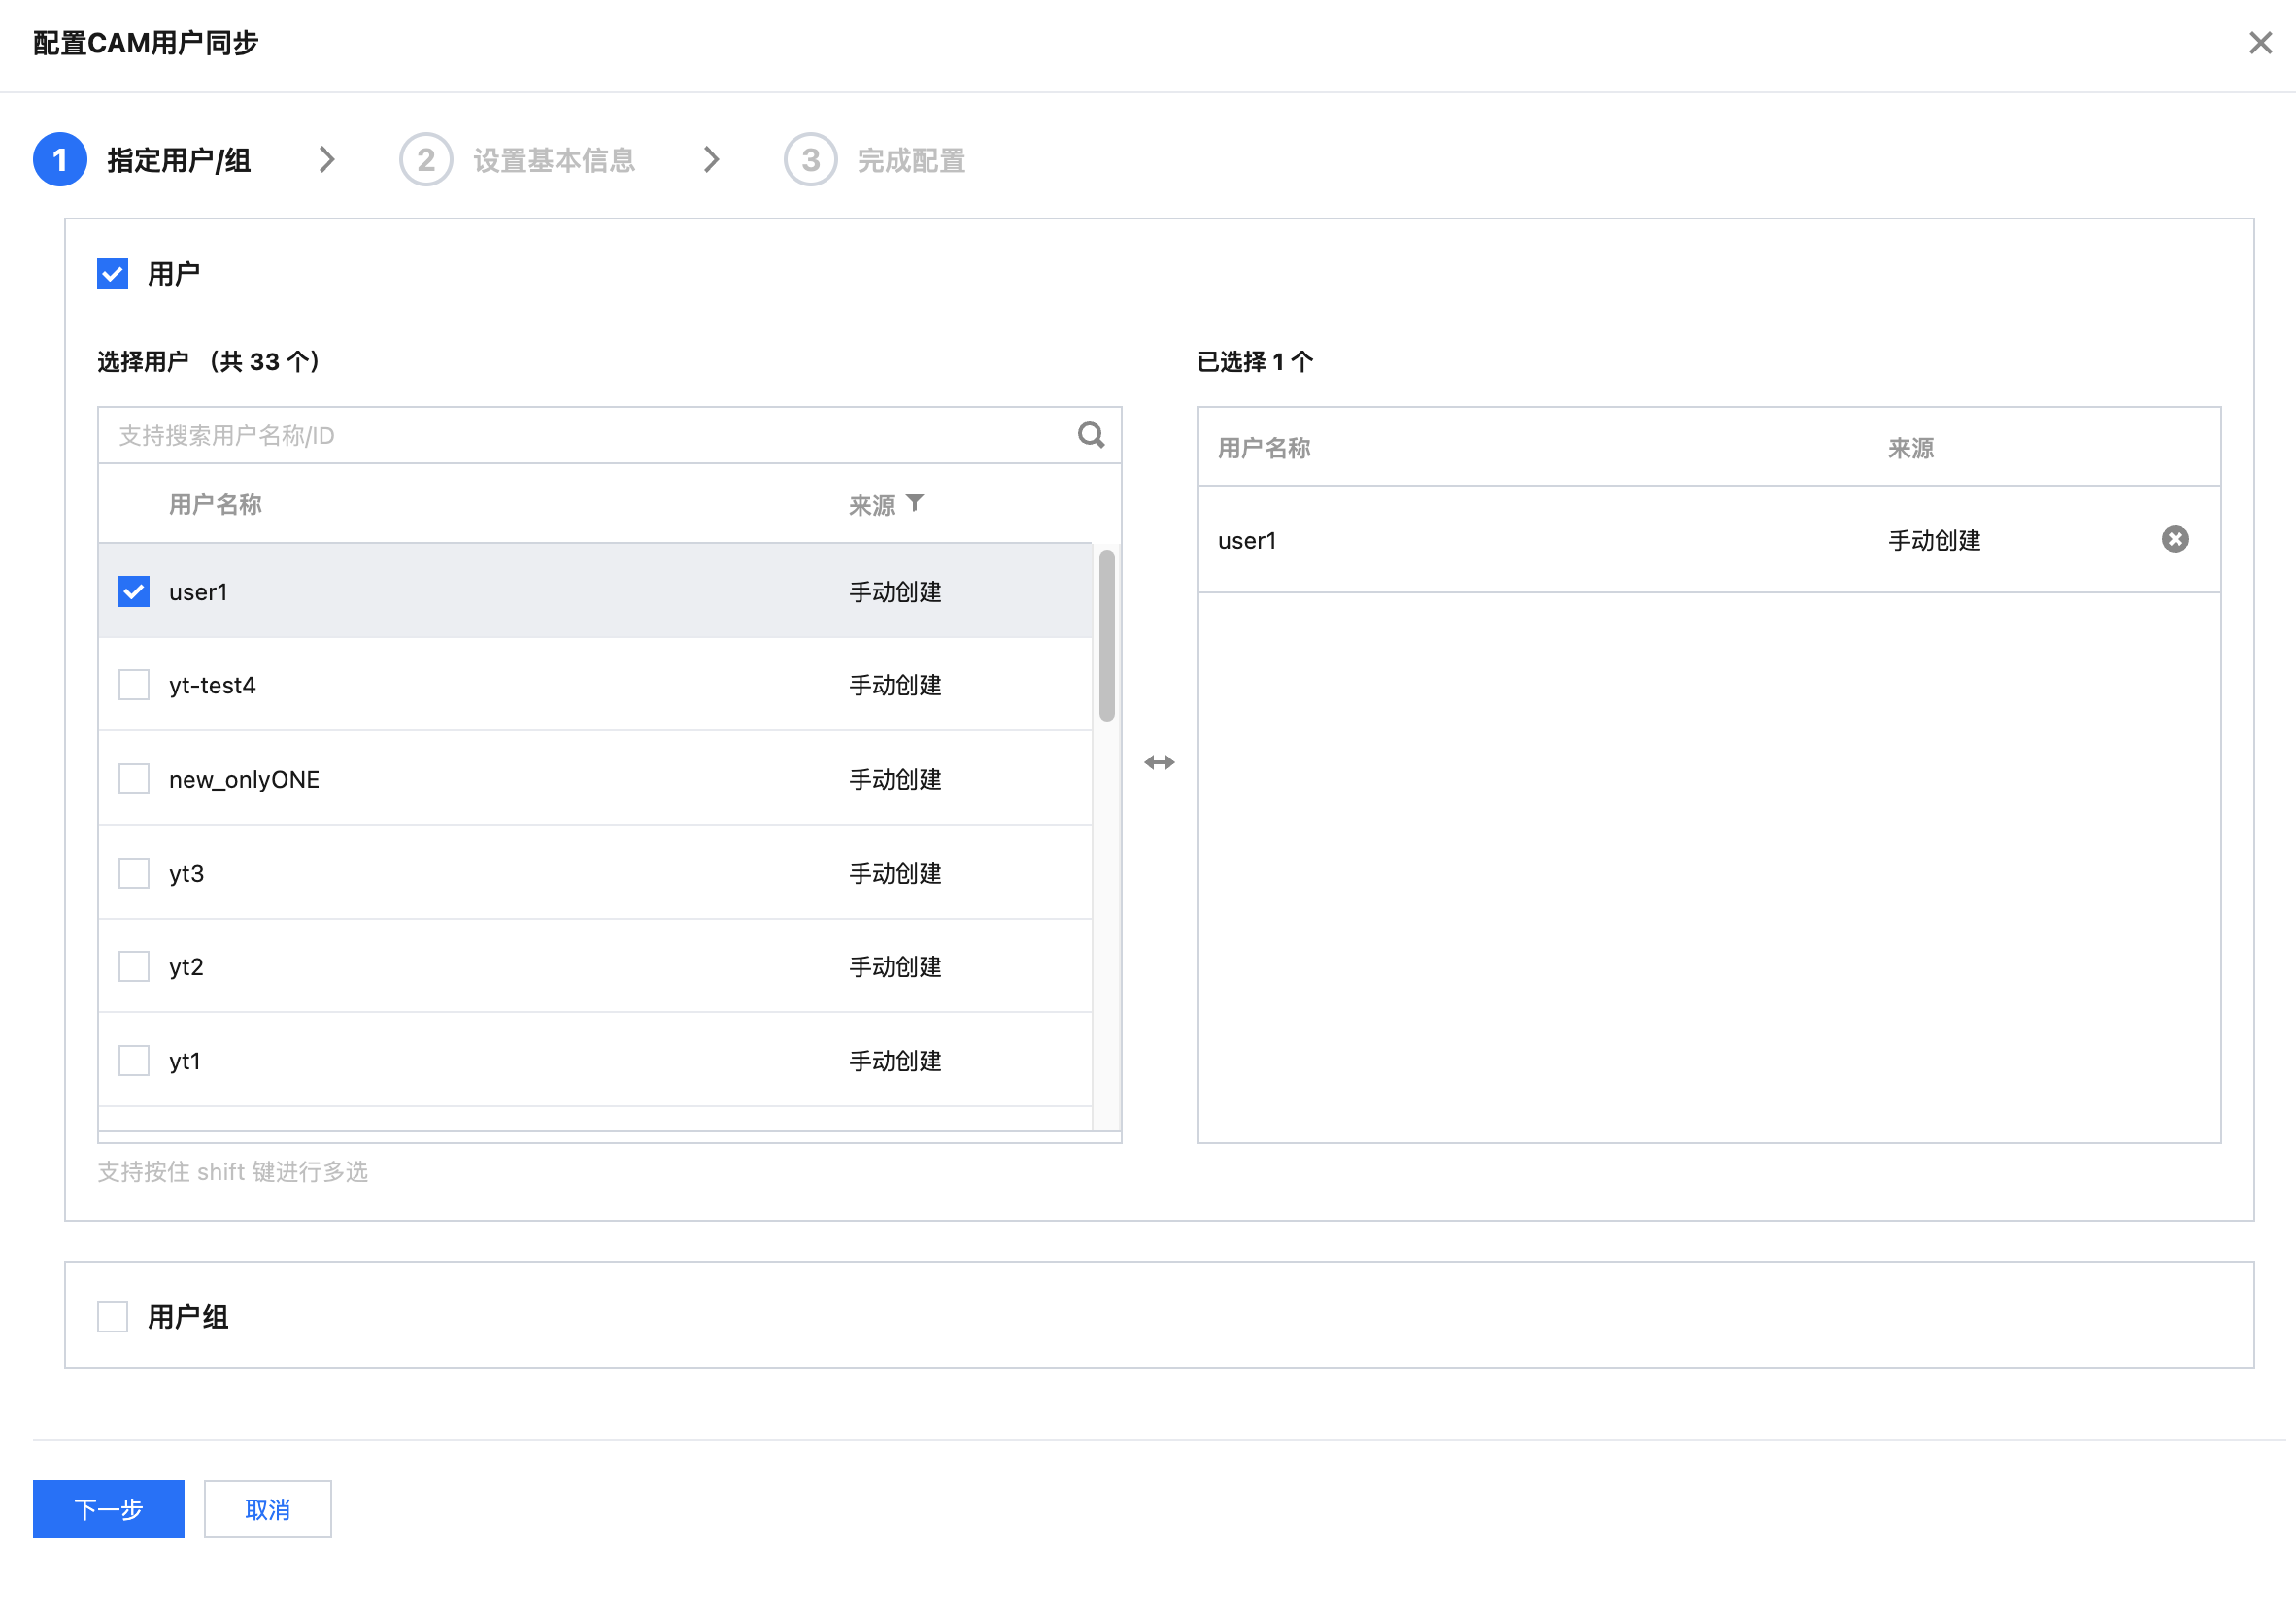2296x1618 pixels.
Task: Click the step 3 circle indicator
Action: coord(810,160)
